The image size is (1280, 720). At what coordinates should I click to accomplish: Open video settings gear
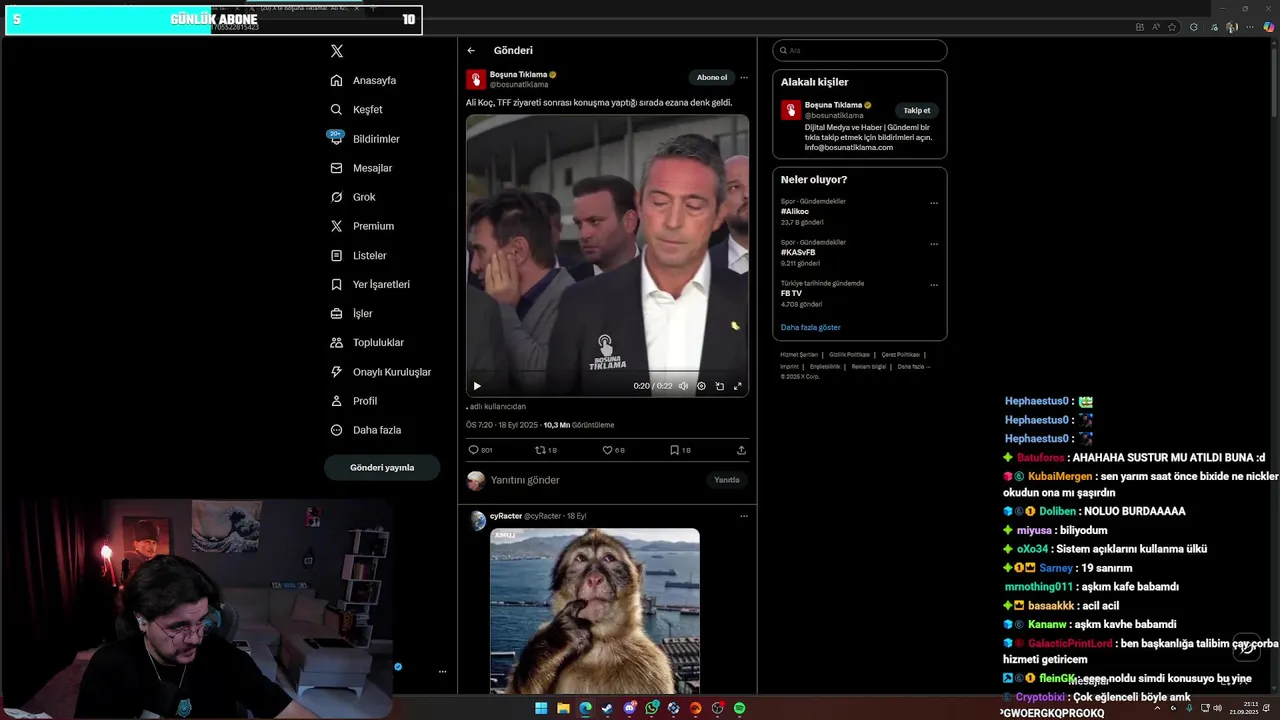click(701, 386)
